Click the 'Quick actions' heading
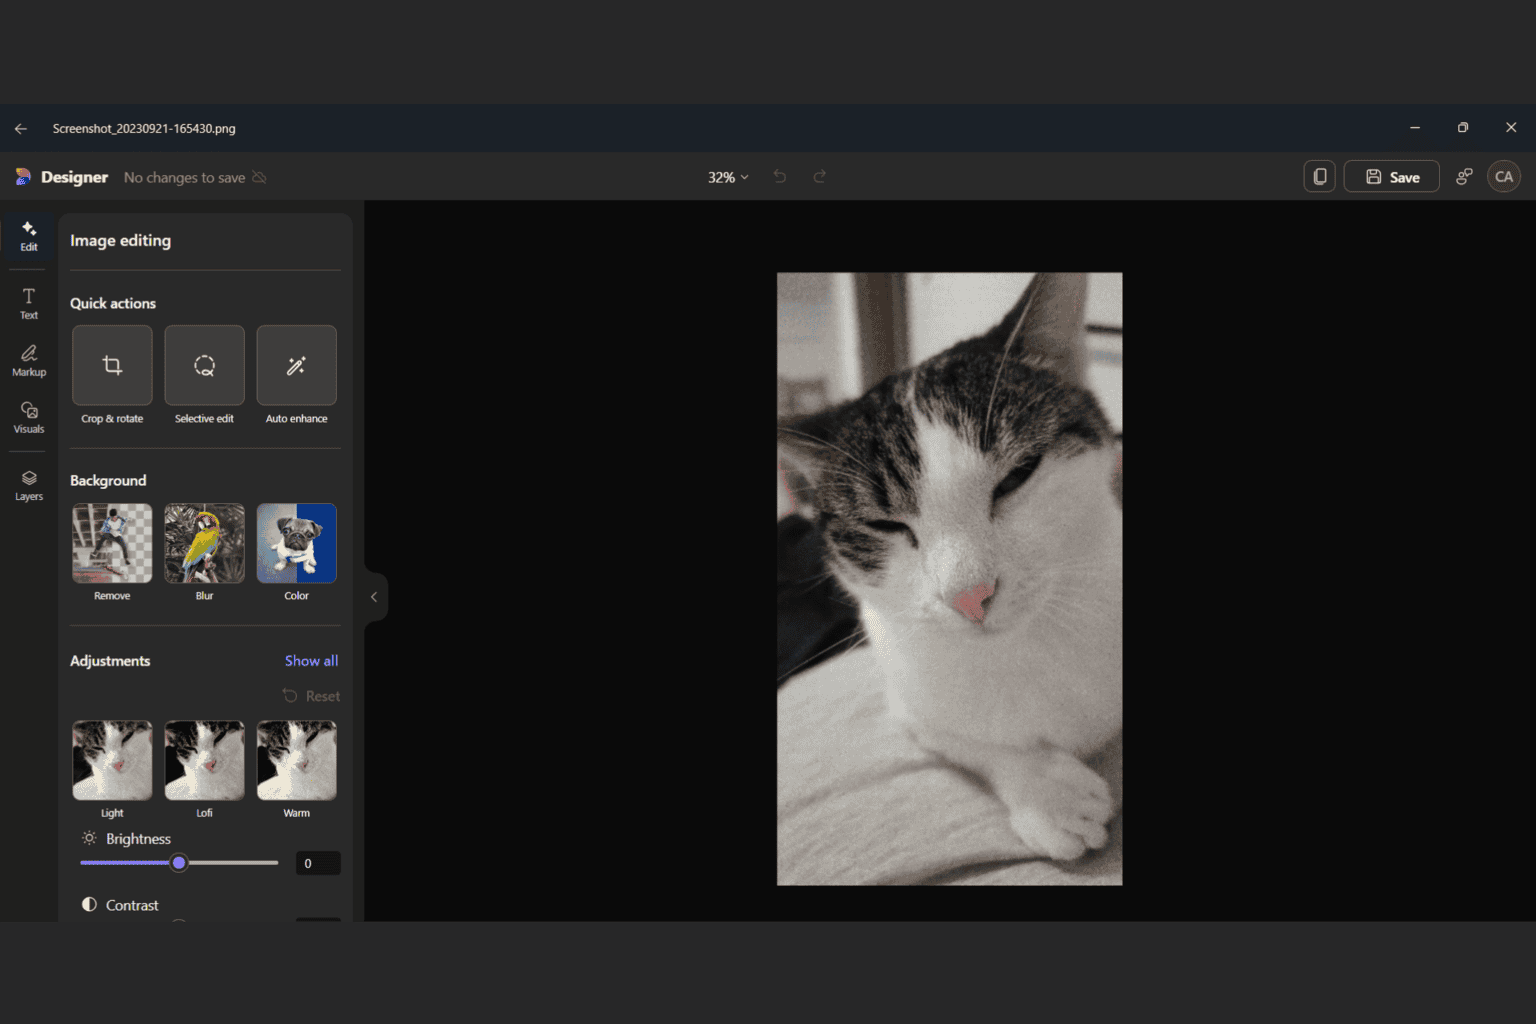1536x1024 pixels. click(113, 303)
